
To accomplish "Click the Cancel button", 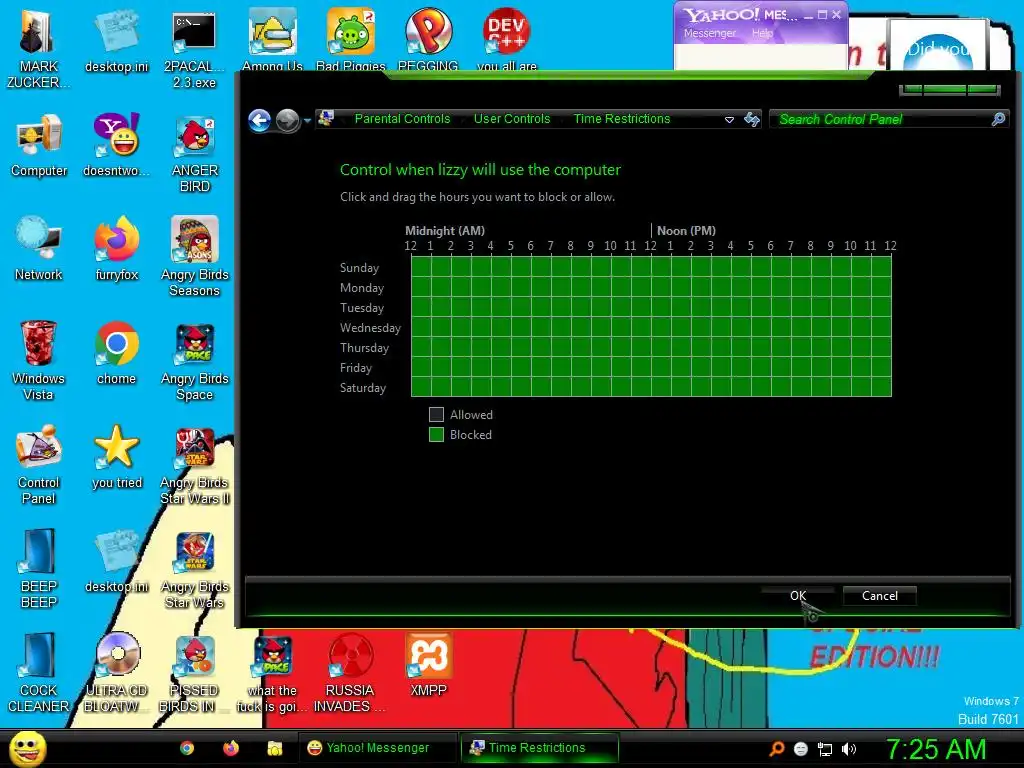I will (880, 596).
